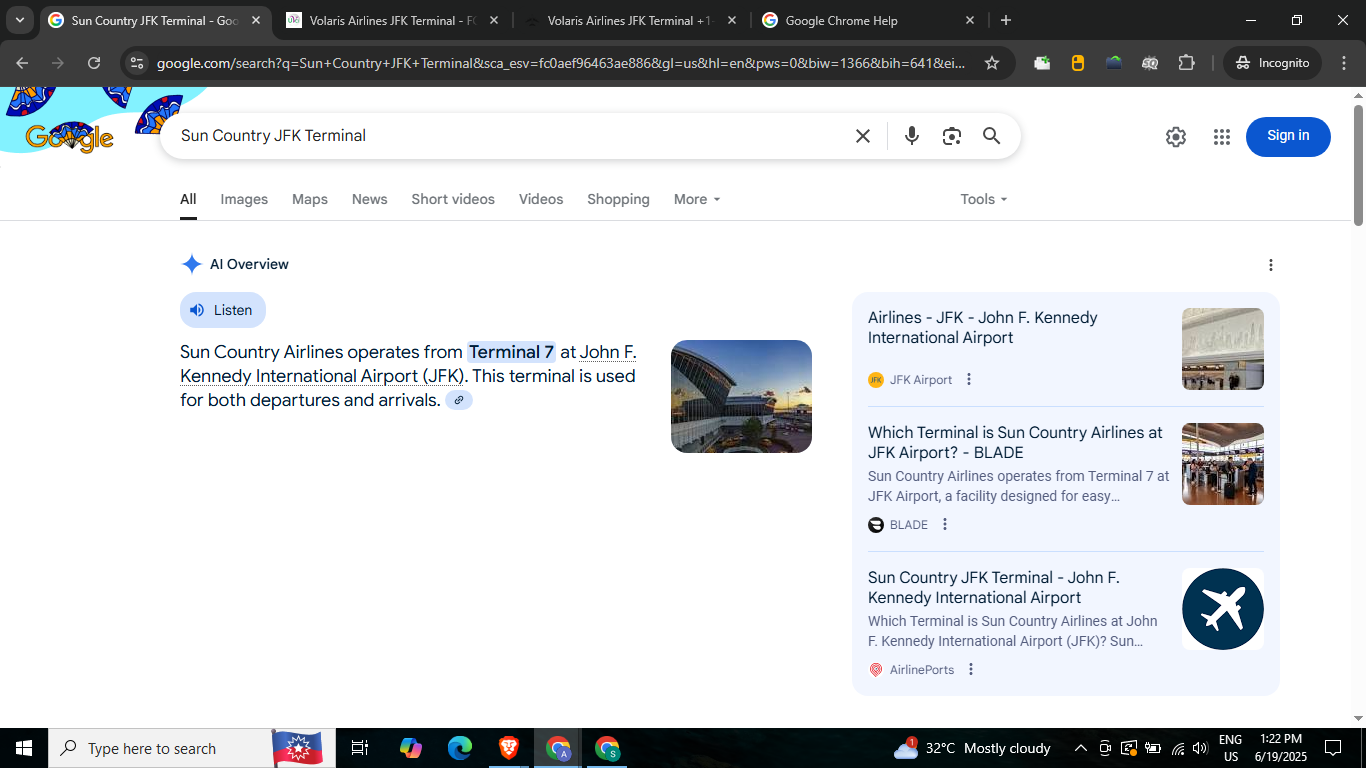Image resolution: width=1366 pixels, height=768 pixels.
Task: Switch to the Videos results tab
Action: tap(541, 200)
